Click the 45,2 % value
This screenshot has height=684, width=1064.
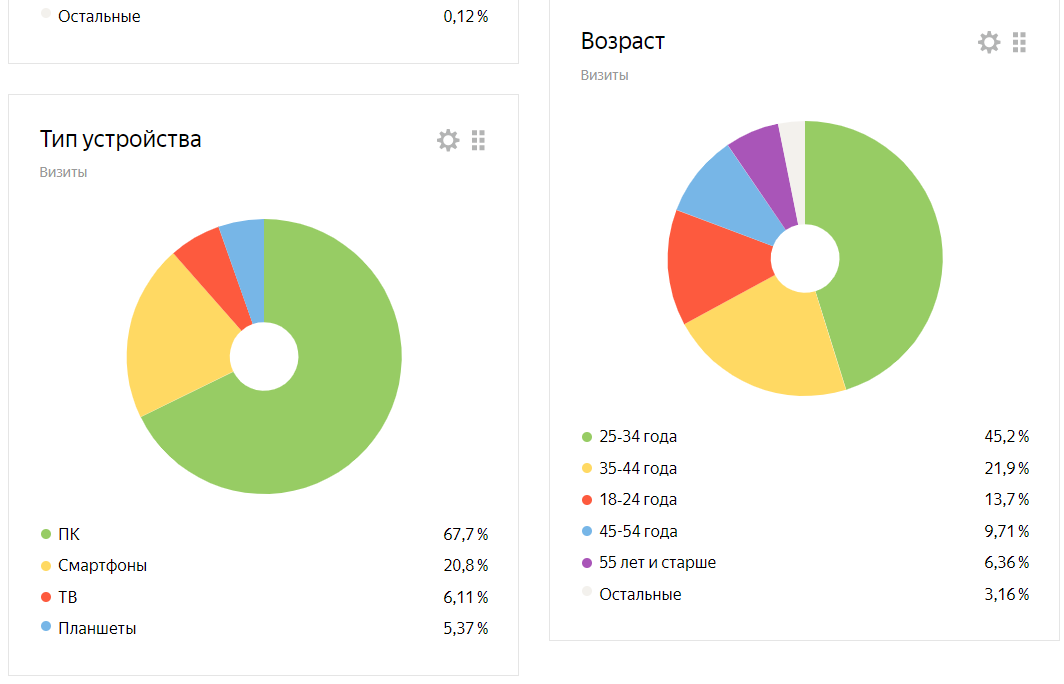pos(1006,436)
